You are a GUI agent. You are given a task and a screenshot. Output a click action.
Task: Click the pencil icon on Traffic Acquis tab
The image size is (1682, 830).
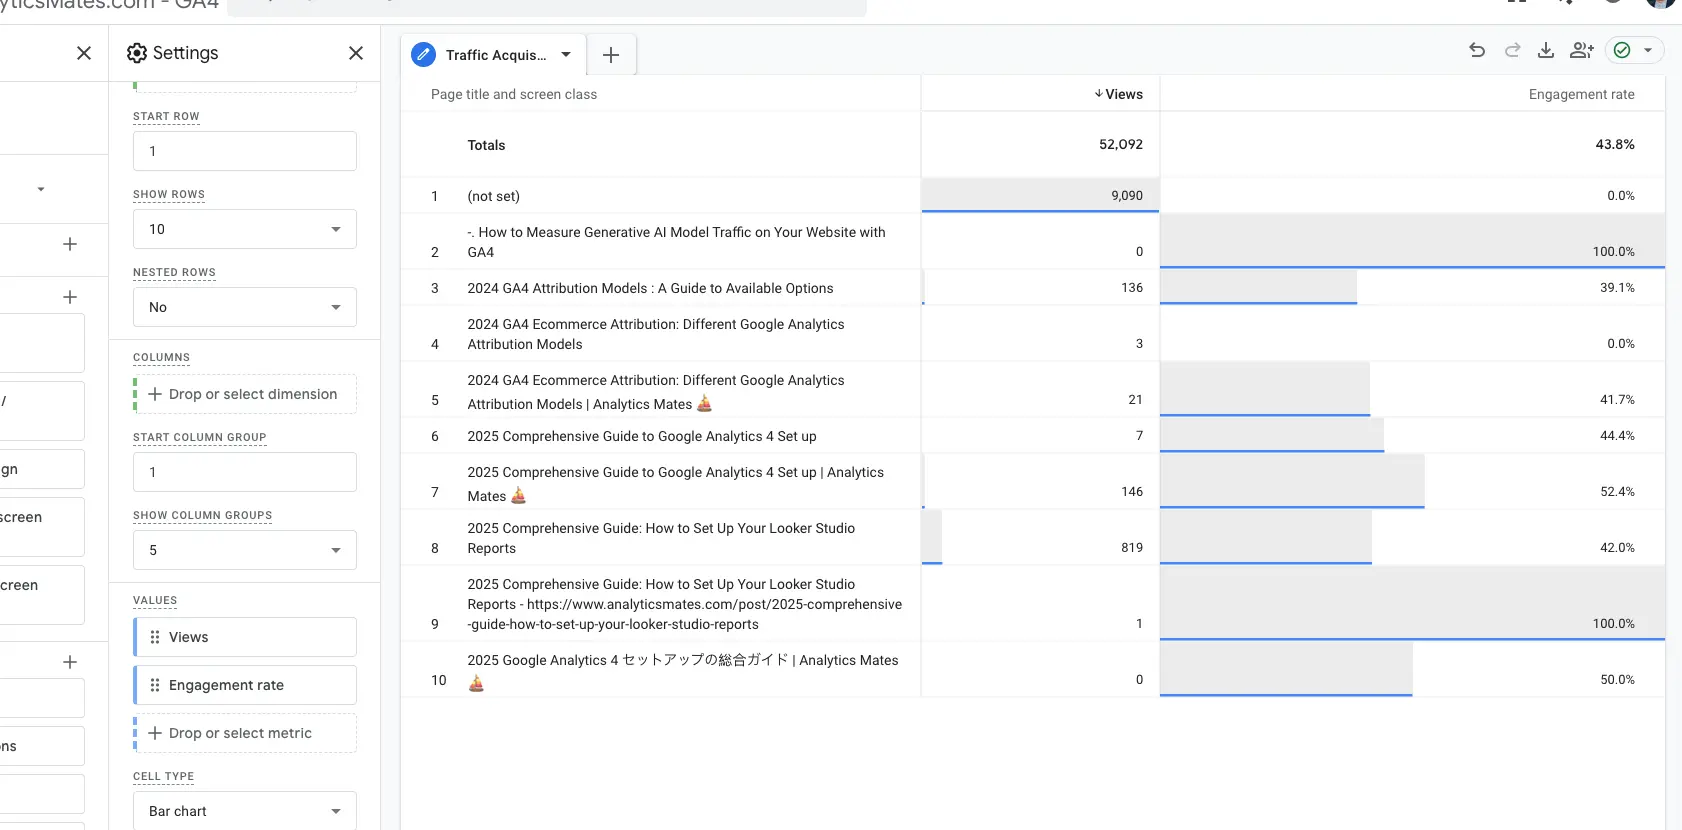point(424,55)
